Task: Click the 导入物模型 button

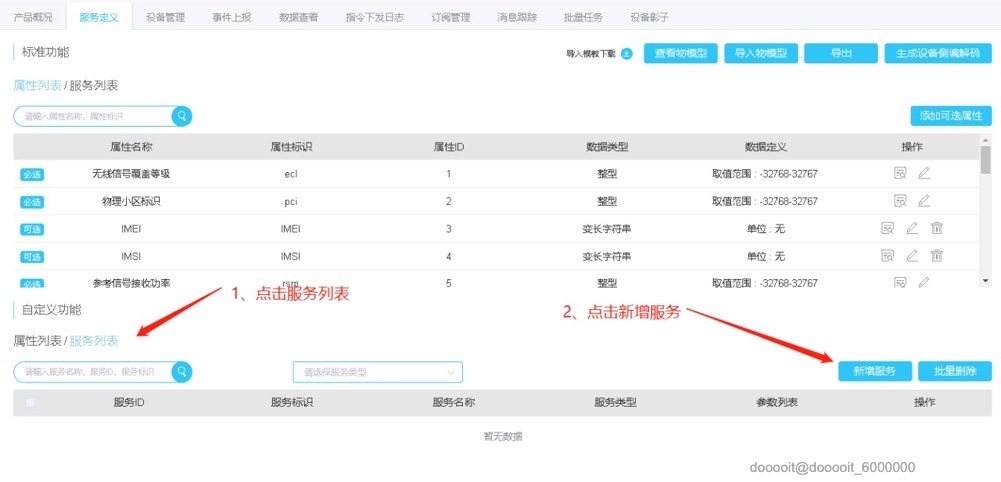Action: tap(761, 54)
